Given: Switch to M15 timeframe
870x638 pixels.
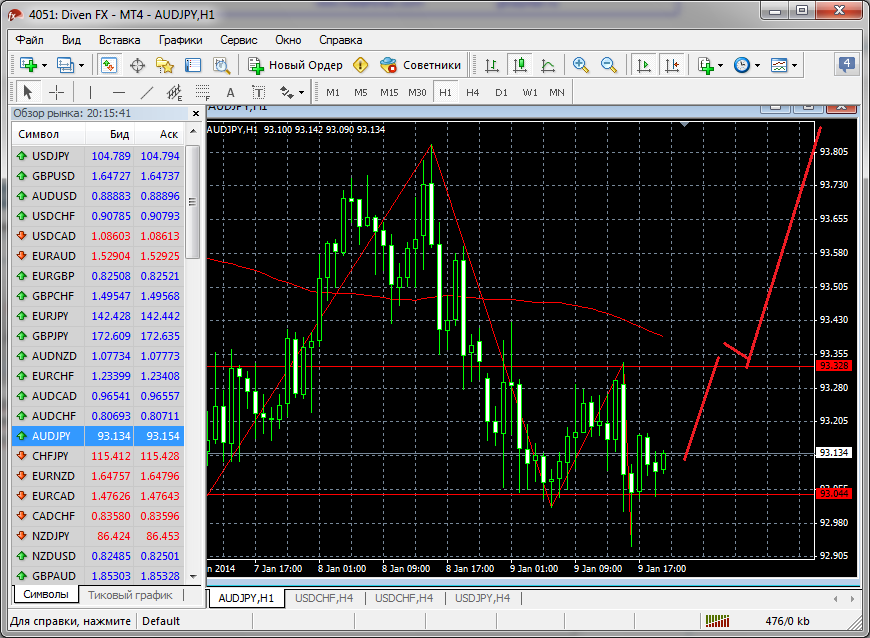Looking at the screenshot, I should tap(389, 93).
